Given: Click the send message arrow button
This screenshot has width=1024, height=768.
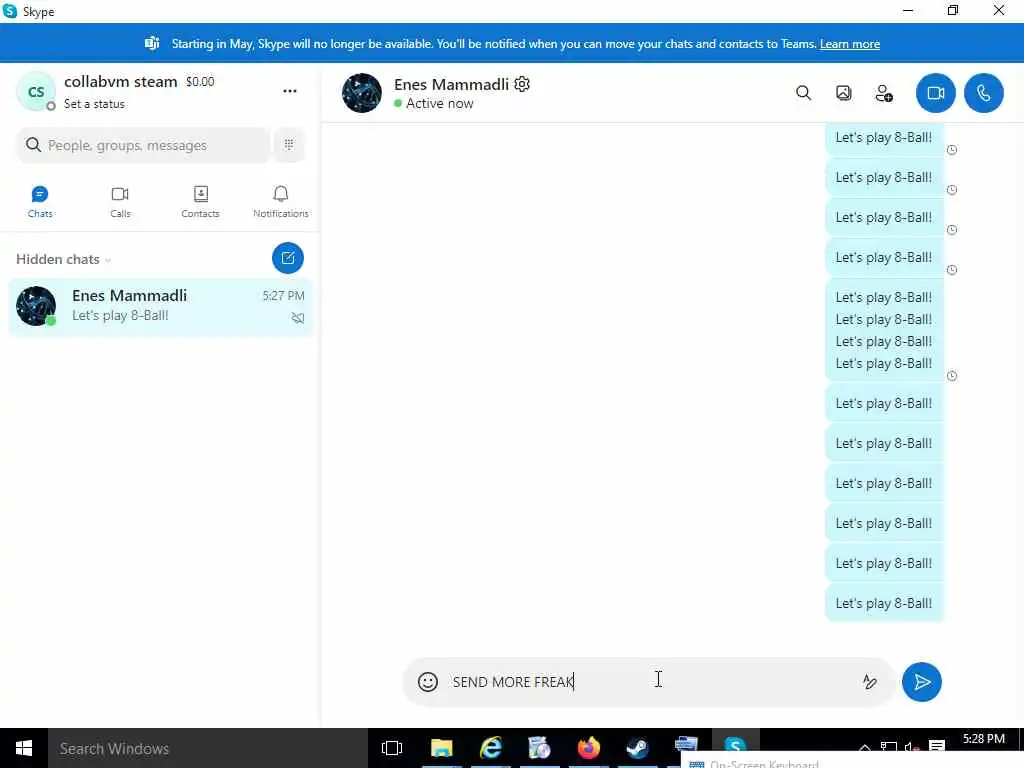Looking at the screenshot, I should point(921,682).
